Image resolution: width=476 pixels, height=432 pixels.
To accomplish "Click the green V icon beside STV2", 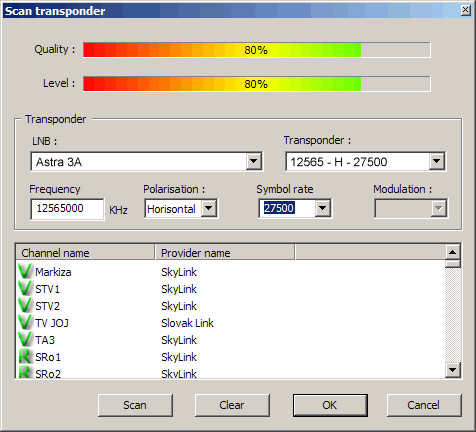I will (x=25, y=305).
